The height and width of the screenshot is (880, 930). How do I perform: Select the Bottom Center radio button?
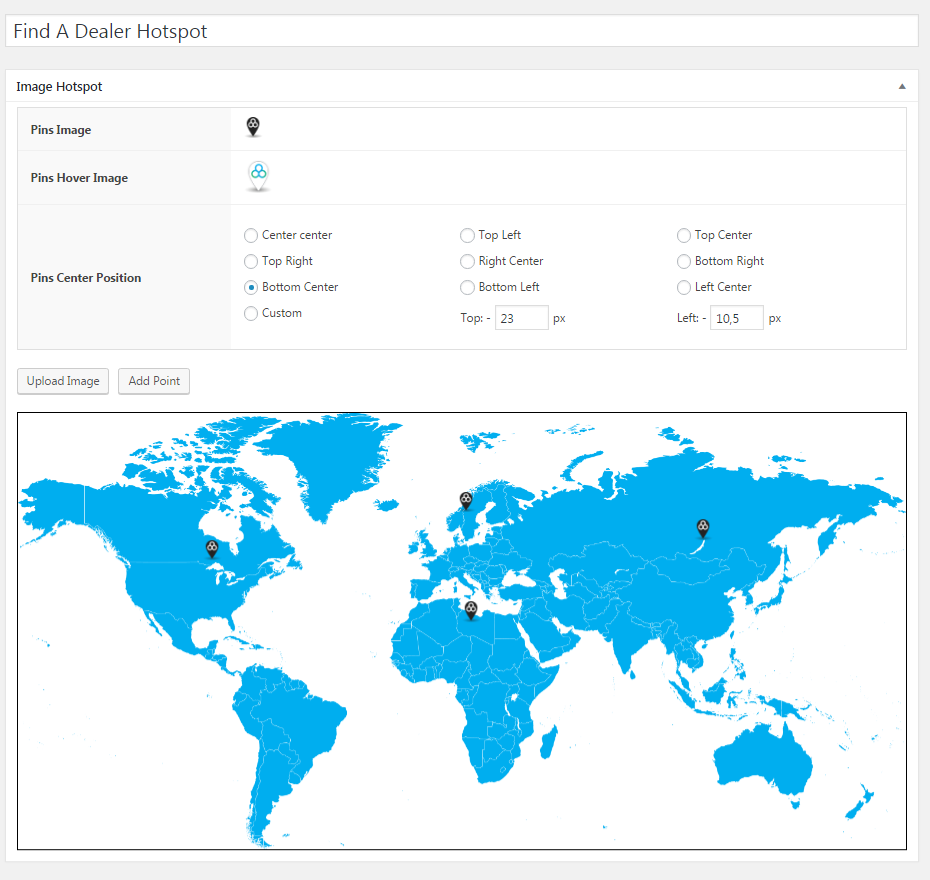[251, 288]
